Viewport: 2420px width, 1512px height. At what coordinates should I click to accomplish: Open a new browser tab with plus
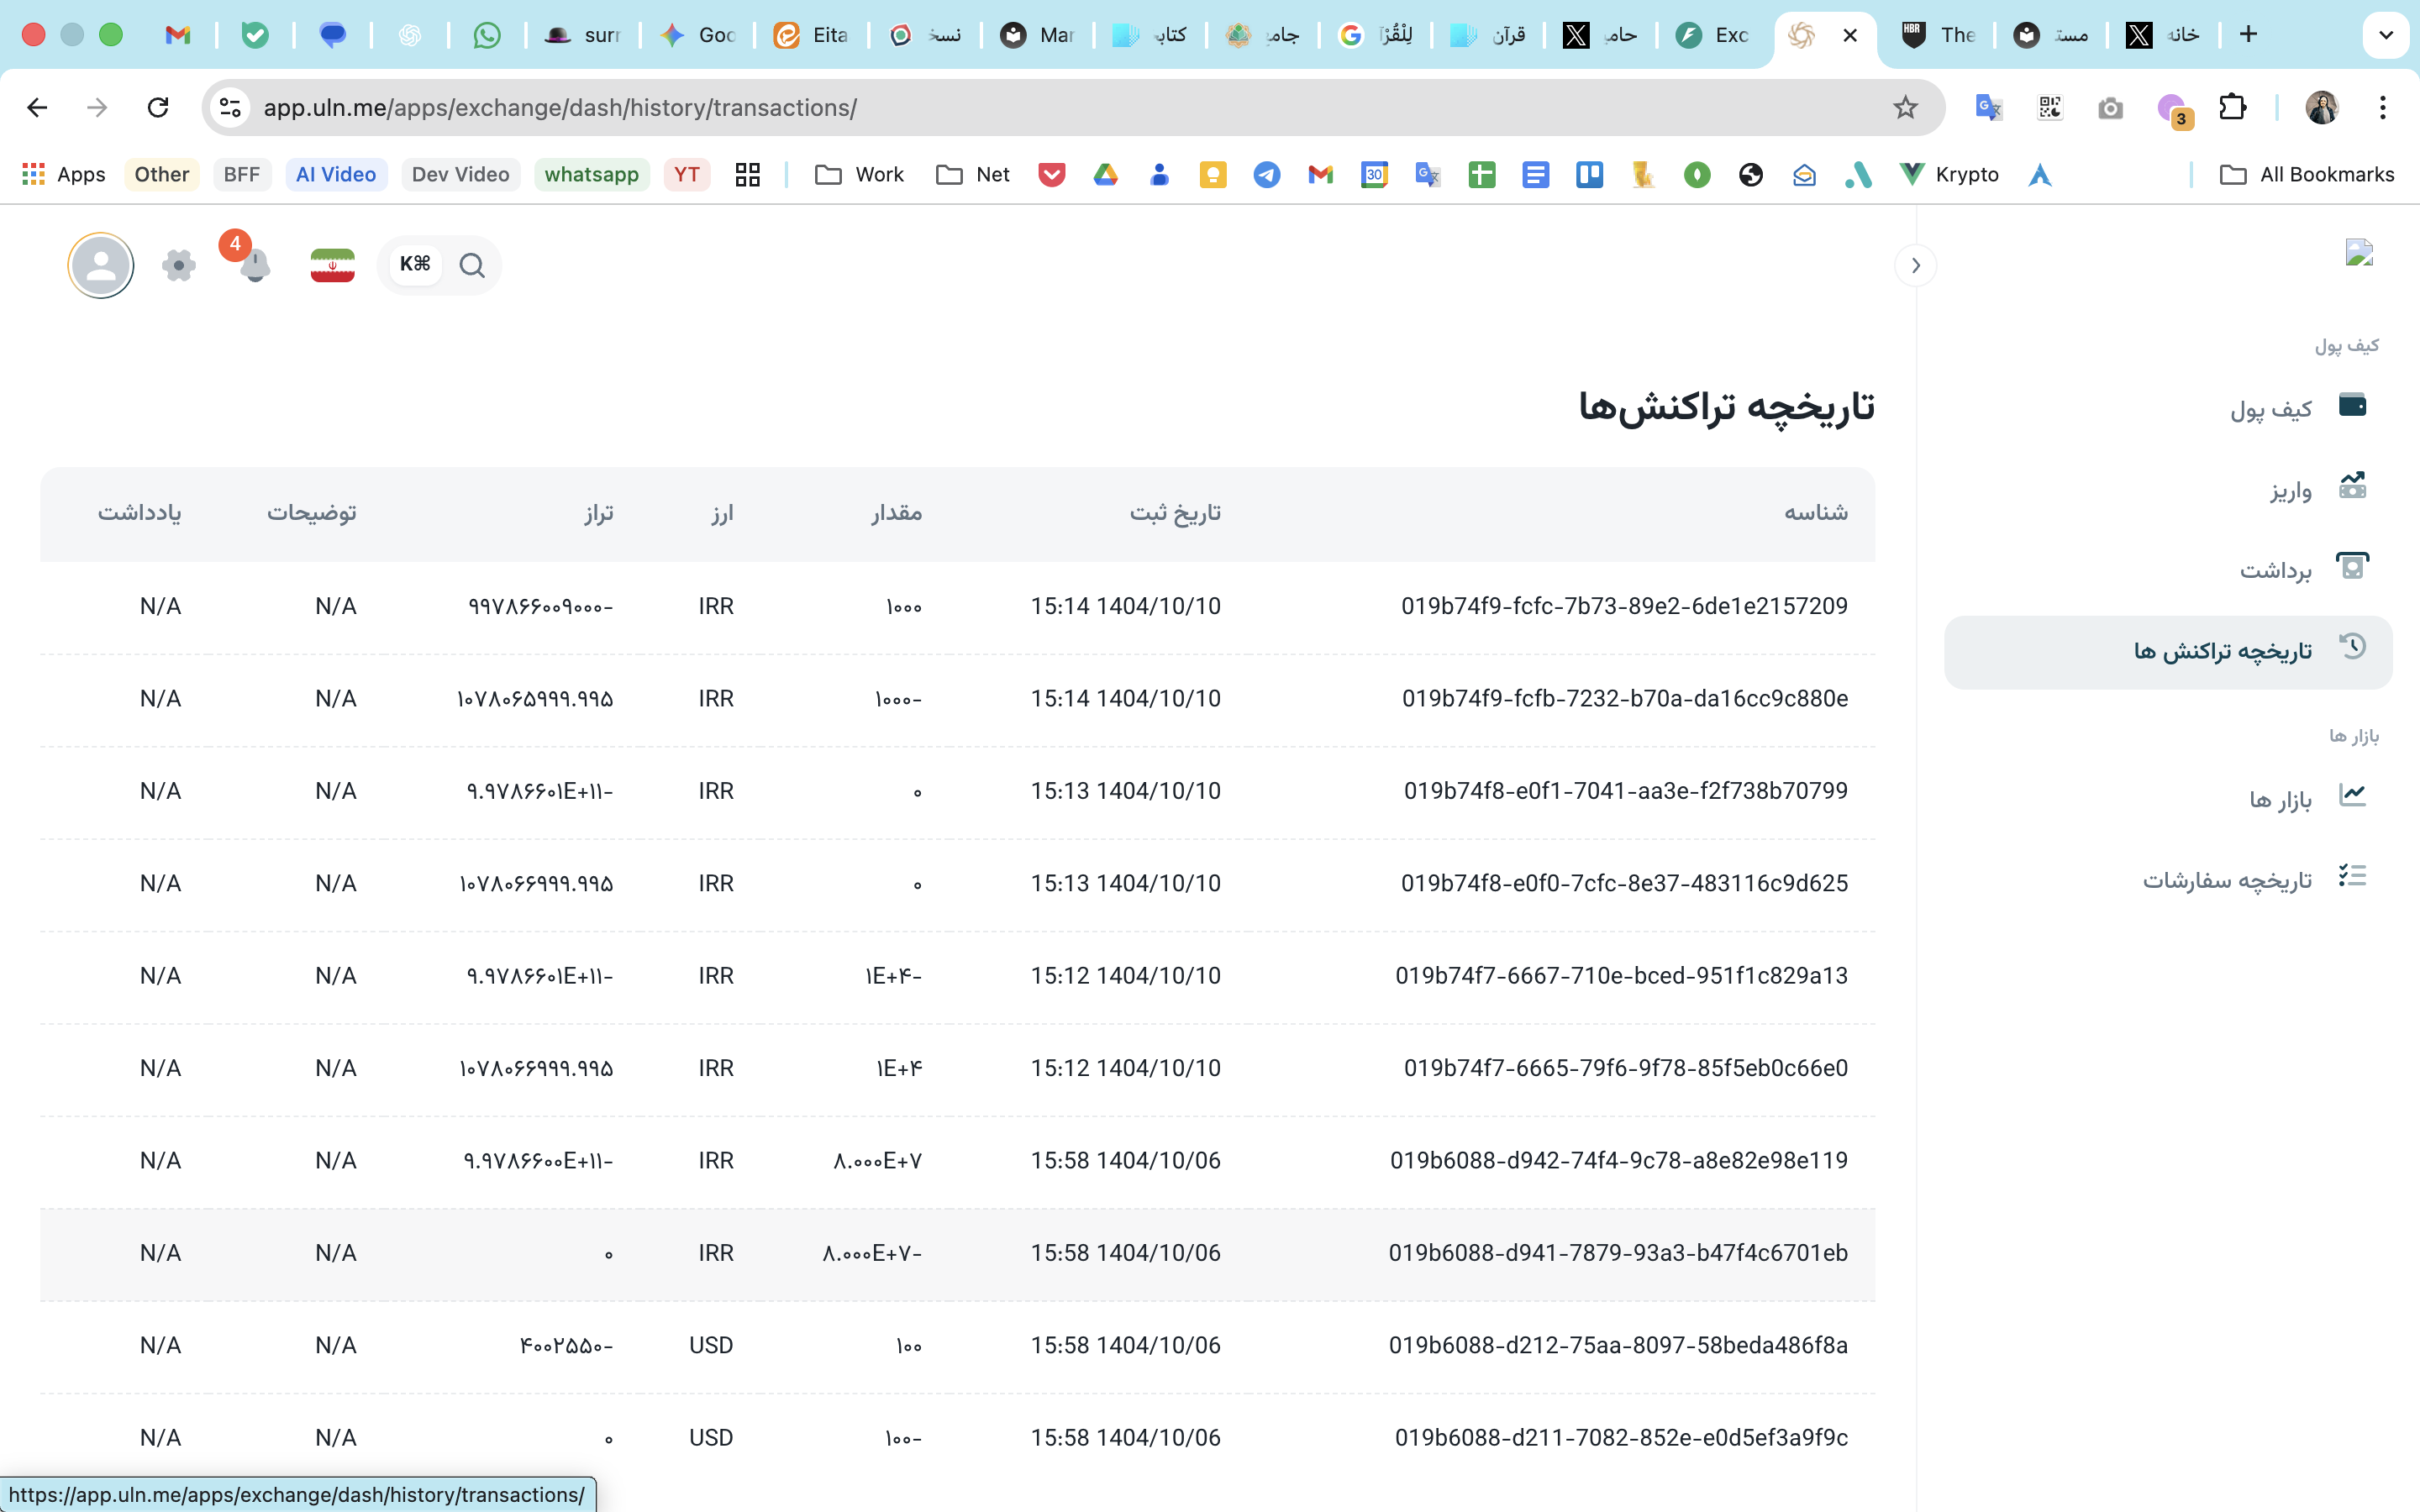[x=2248, y=34]
